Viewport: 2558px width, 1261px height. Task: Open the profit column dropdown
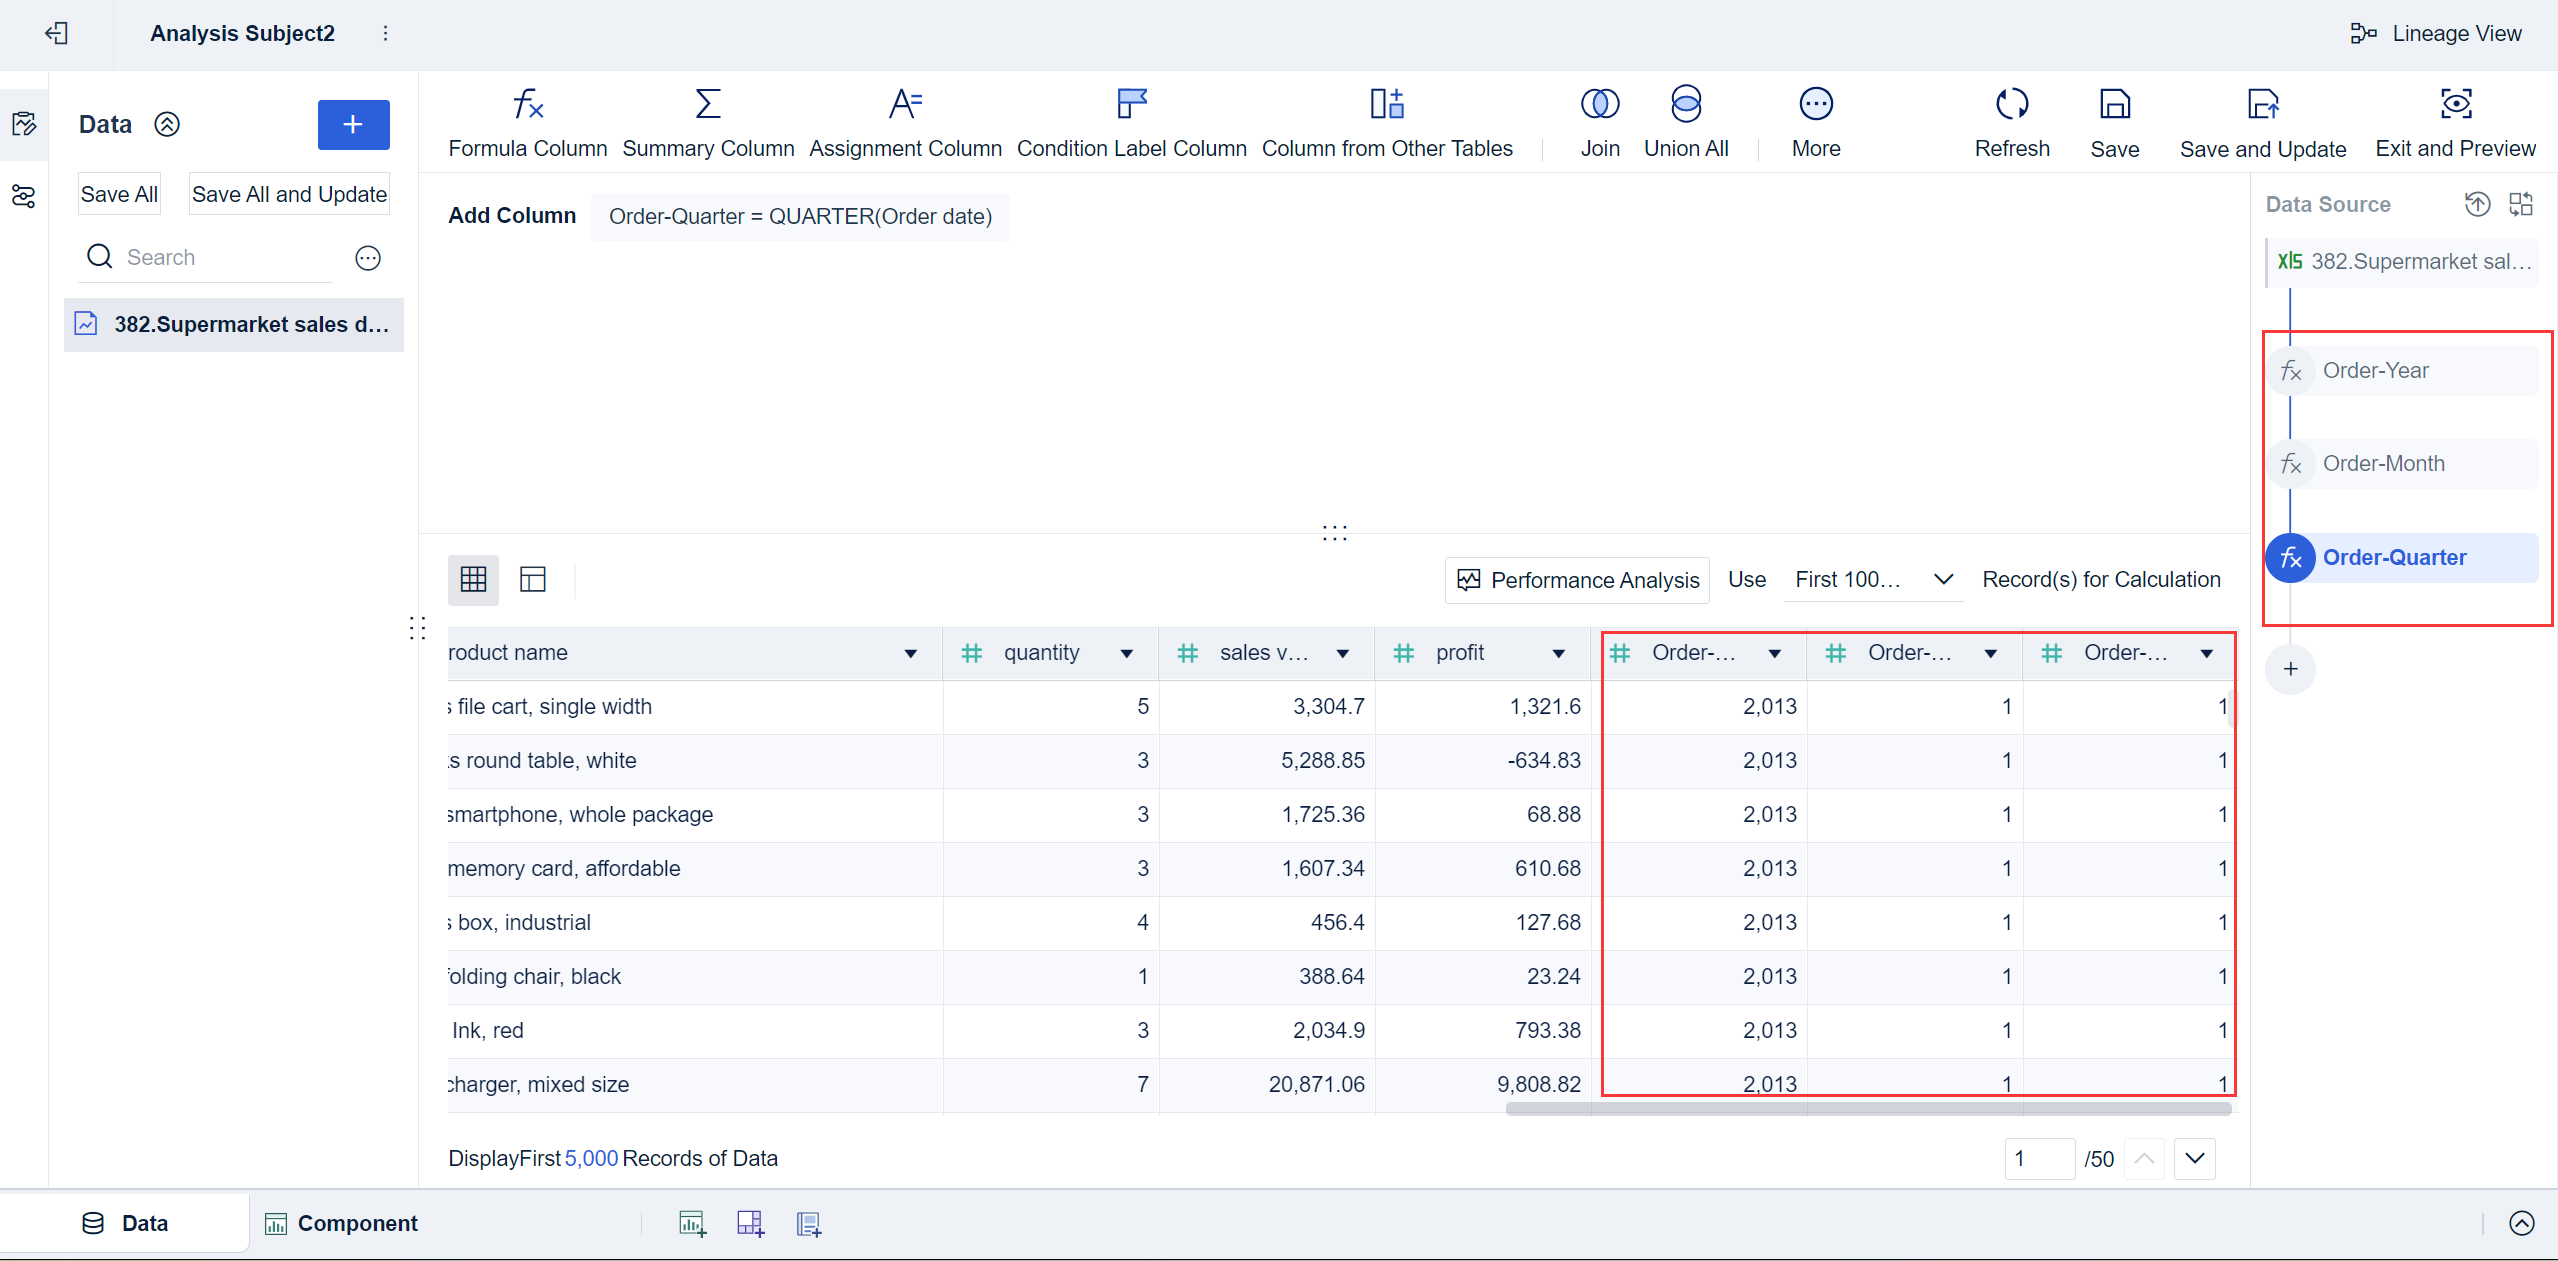(1558, 653)
